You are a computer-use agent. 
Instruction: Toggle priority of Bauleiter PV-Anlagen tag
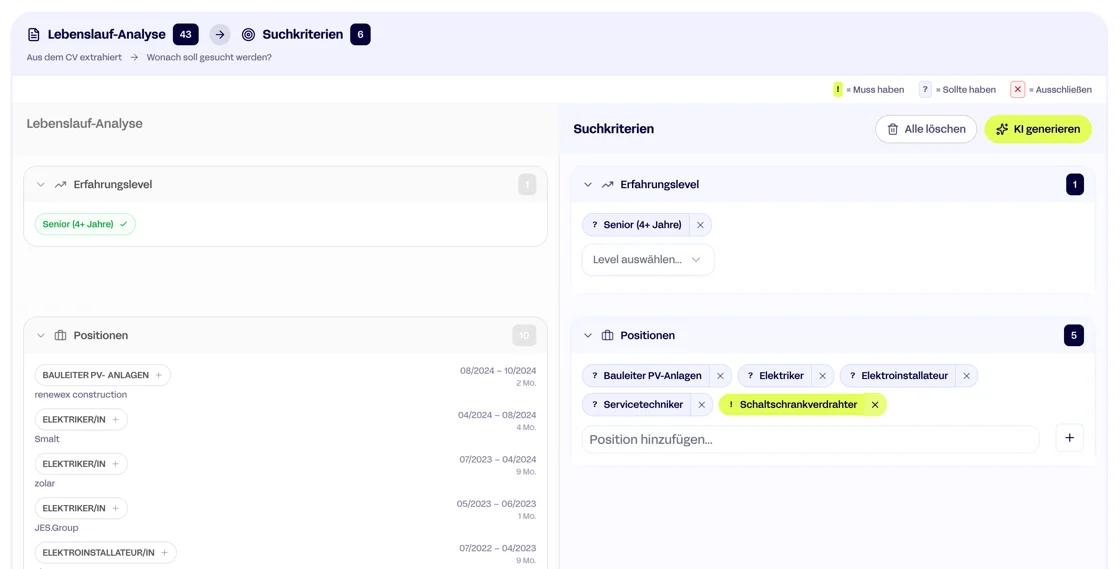[595, 376]
